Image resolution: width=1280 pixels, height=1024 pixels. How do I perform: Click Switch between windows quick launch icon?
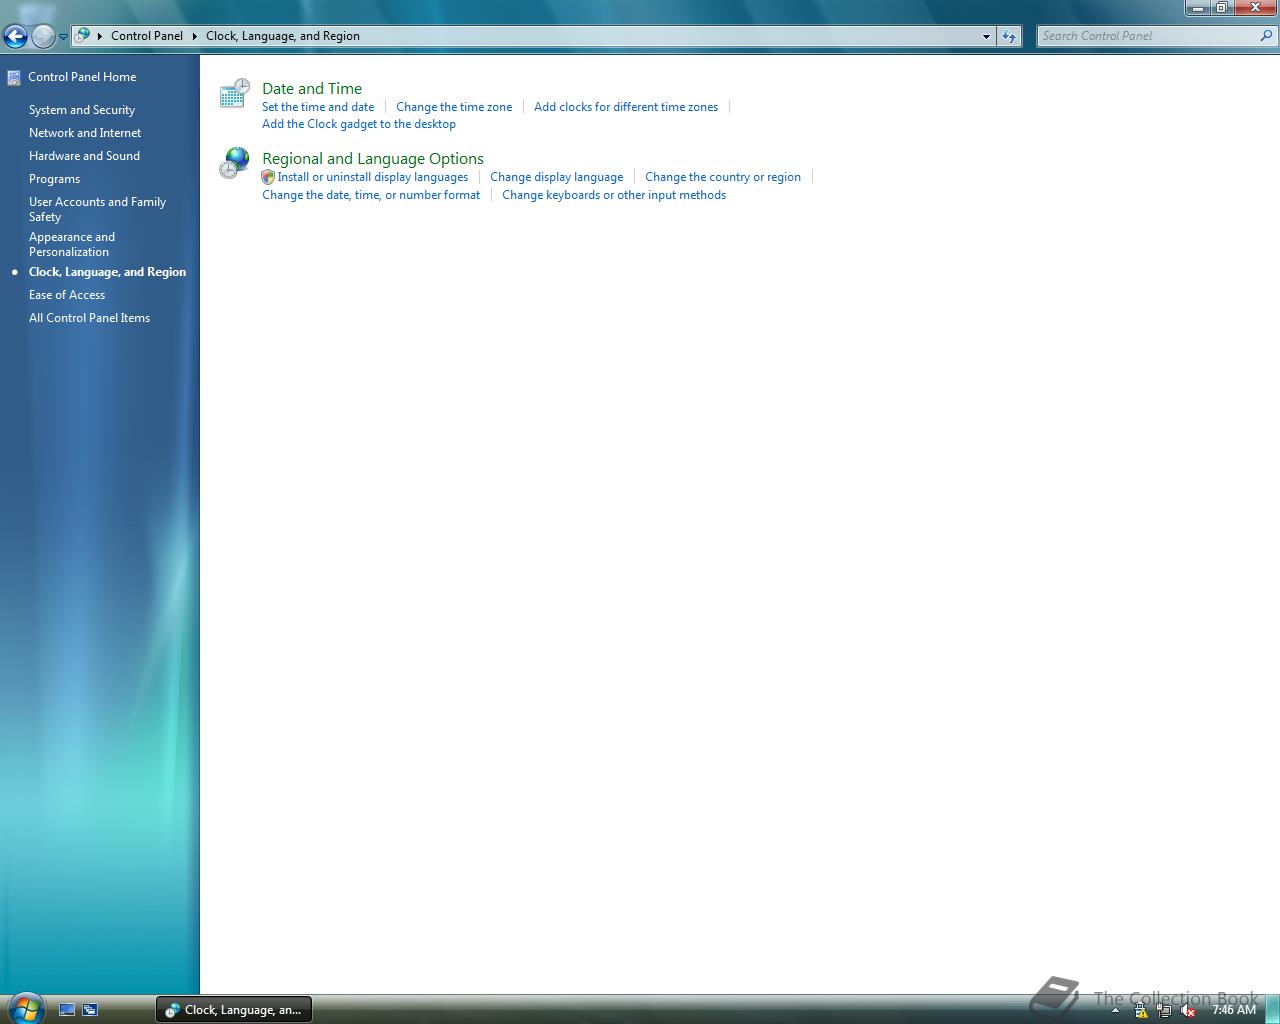pyautogui.click(x=90, y=1010)
